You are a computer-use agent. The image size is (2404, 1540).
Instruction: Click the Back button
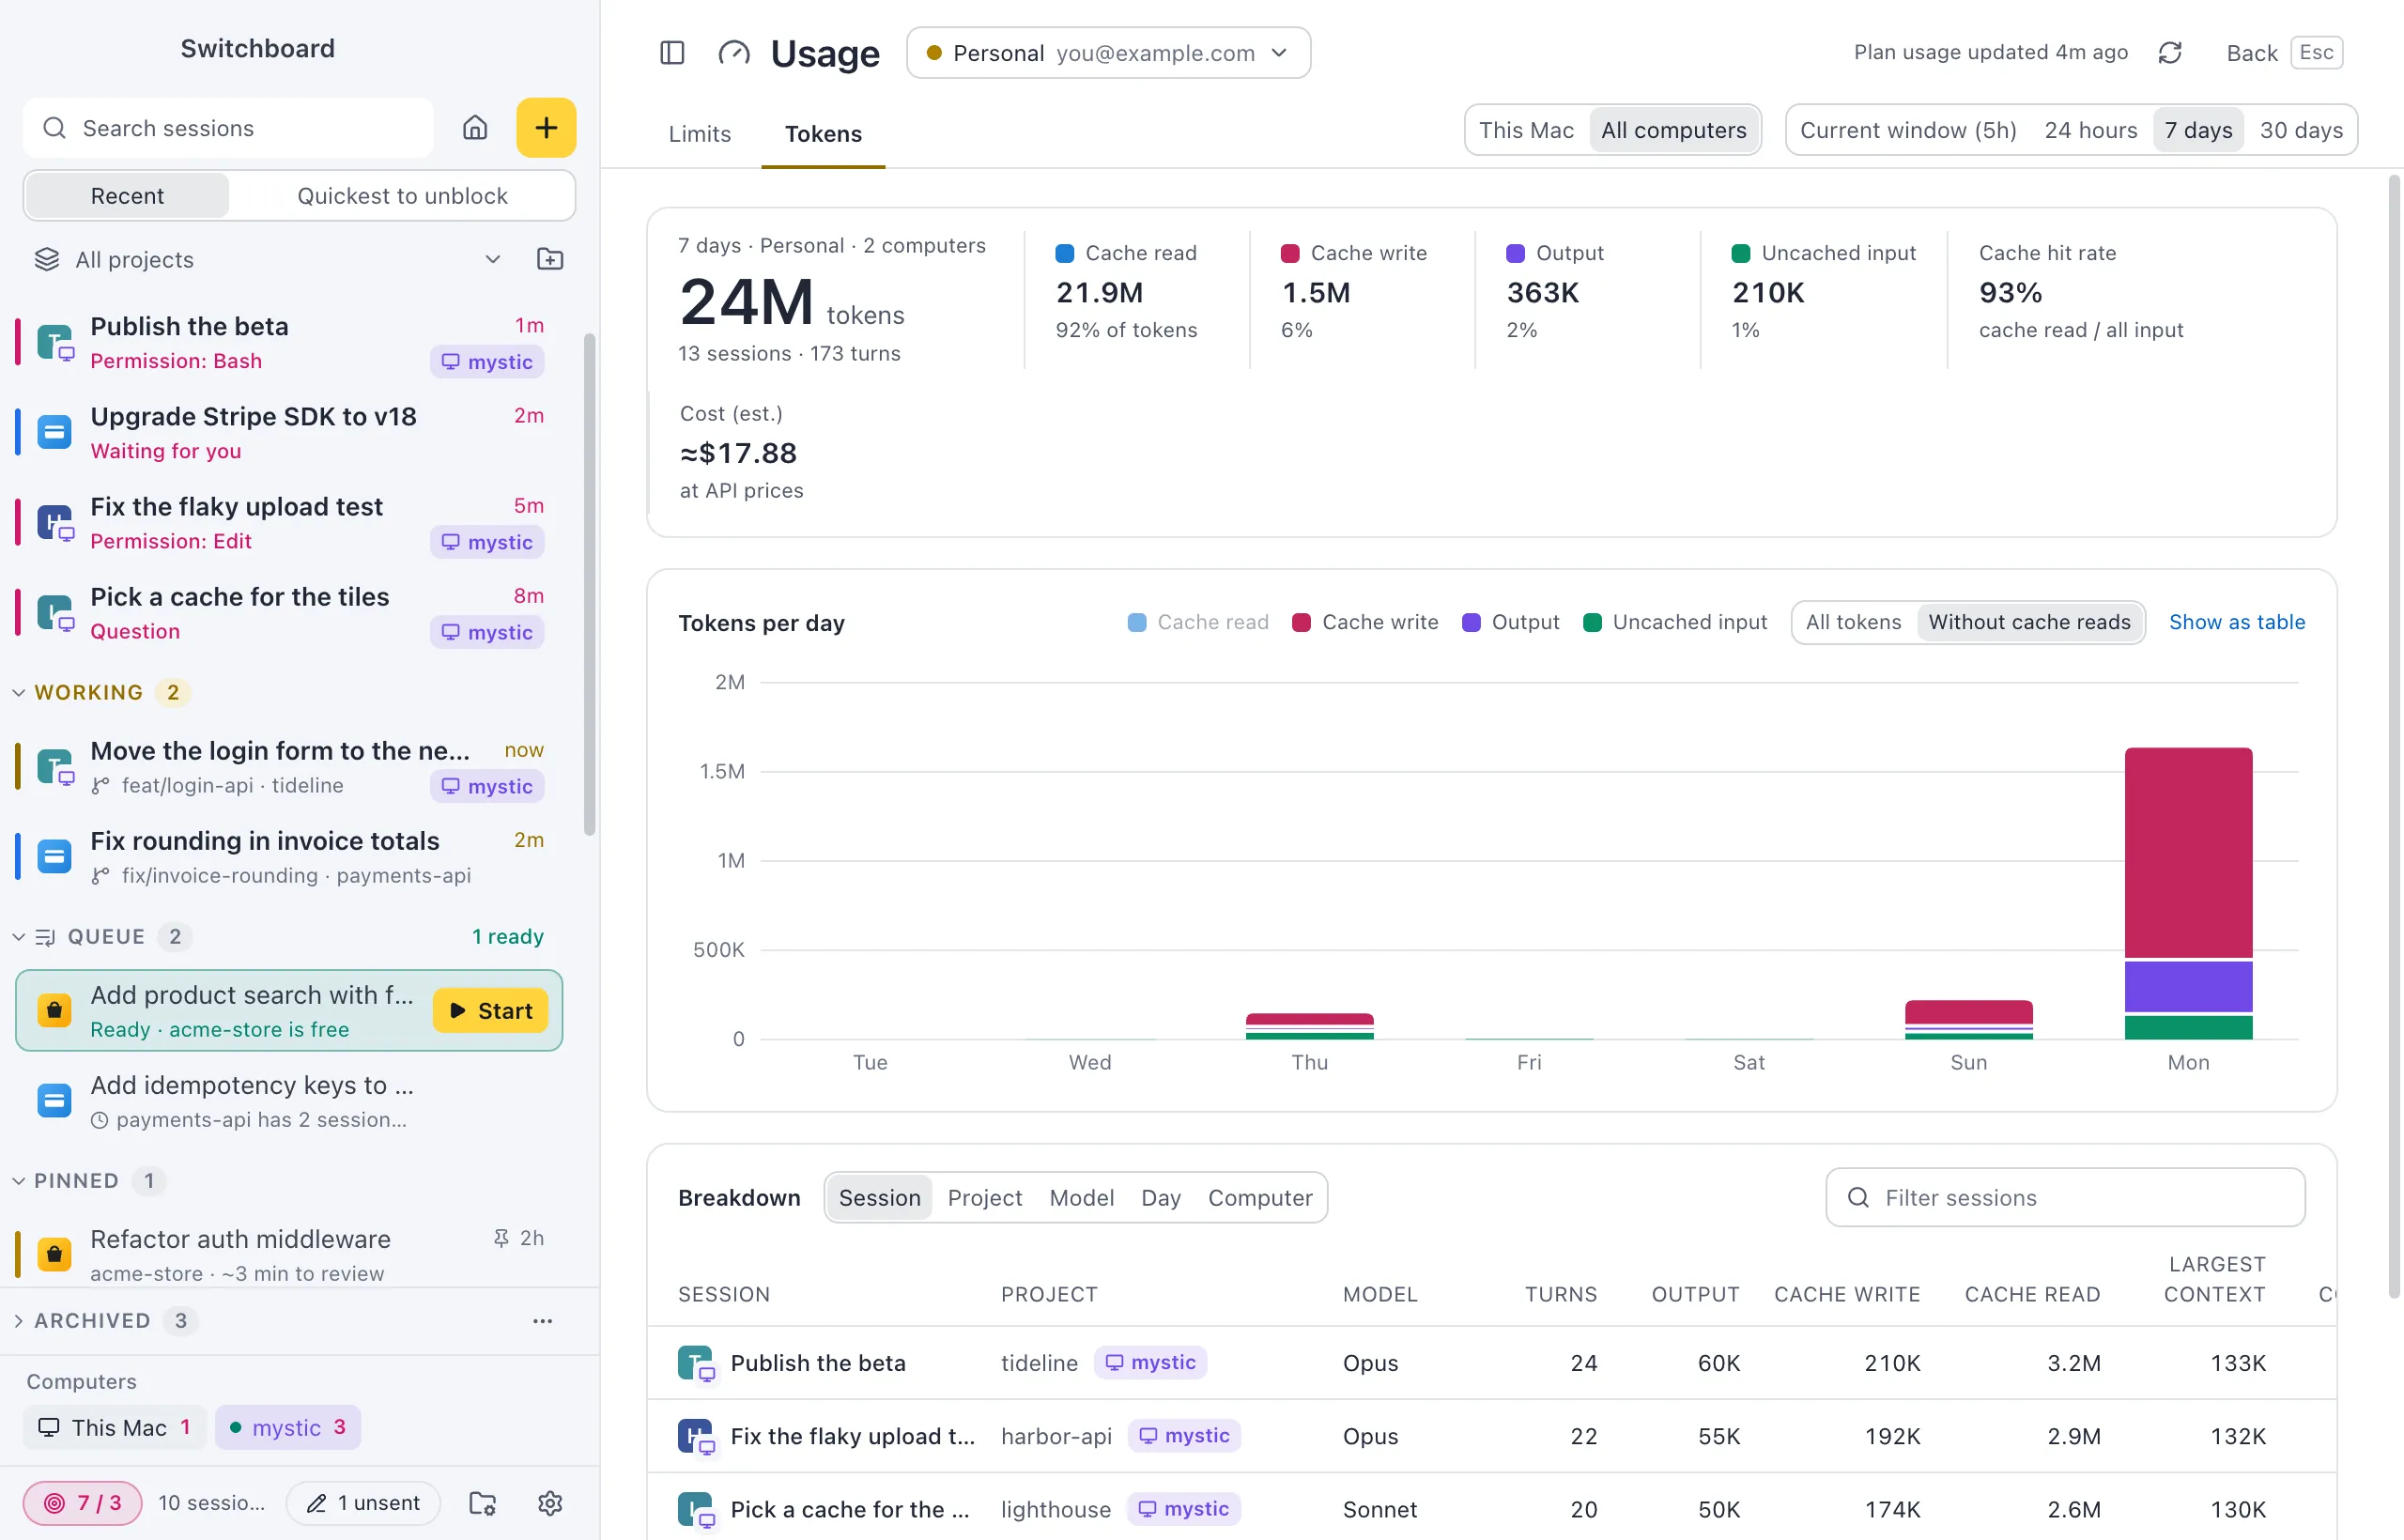point(2283,52)
